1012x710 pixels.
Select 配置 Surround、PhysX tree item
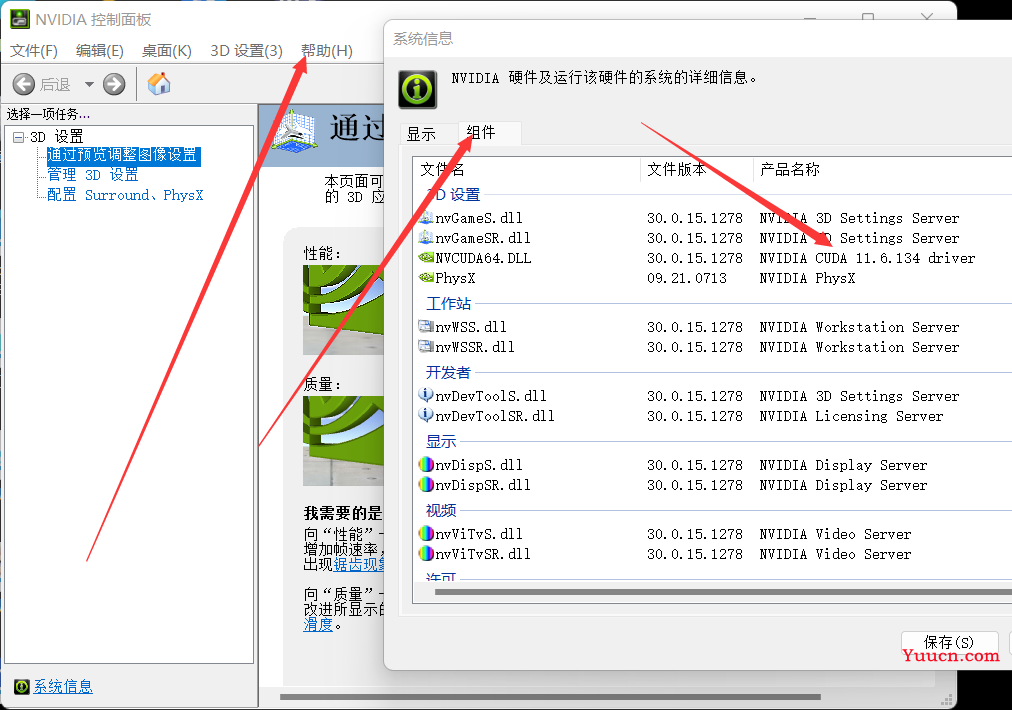pos(124,195)
